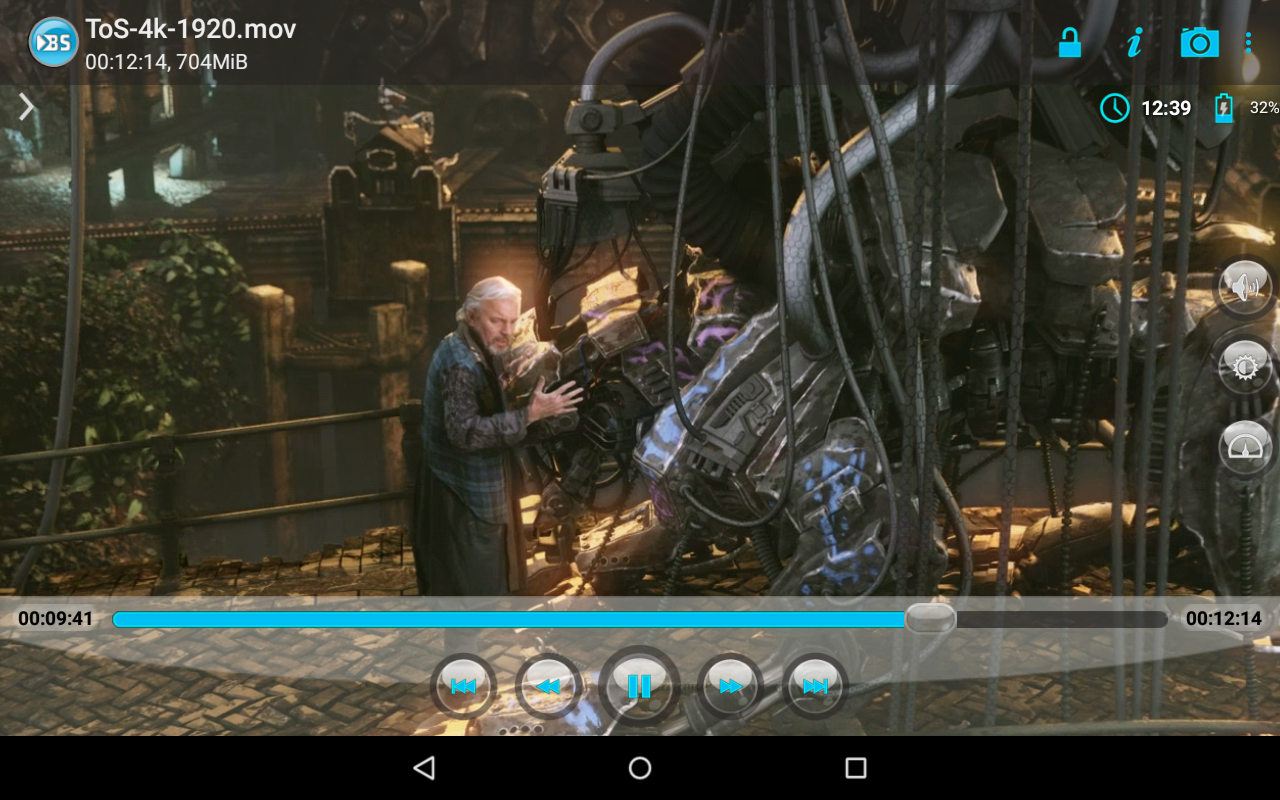Click the seek bar slider handle

coord(930,619)
